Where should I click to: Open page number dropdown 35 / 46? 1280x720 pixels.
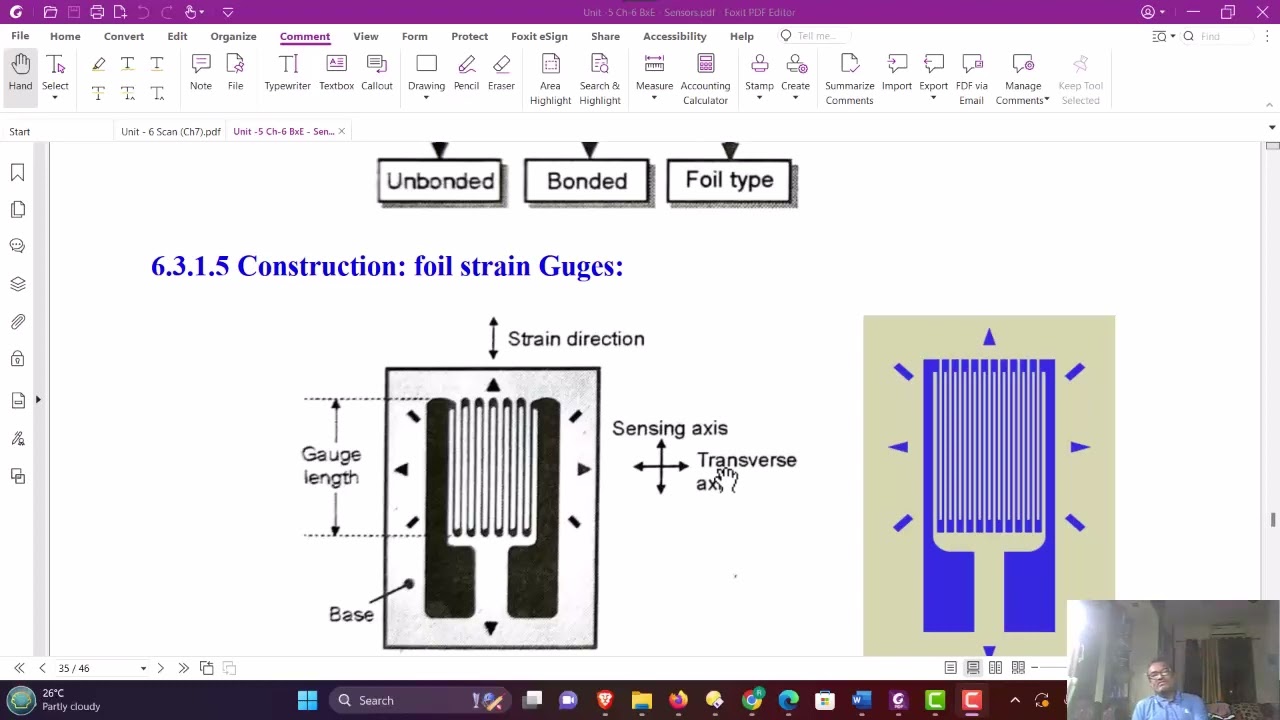(143, 668)
